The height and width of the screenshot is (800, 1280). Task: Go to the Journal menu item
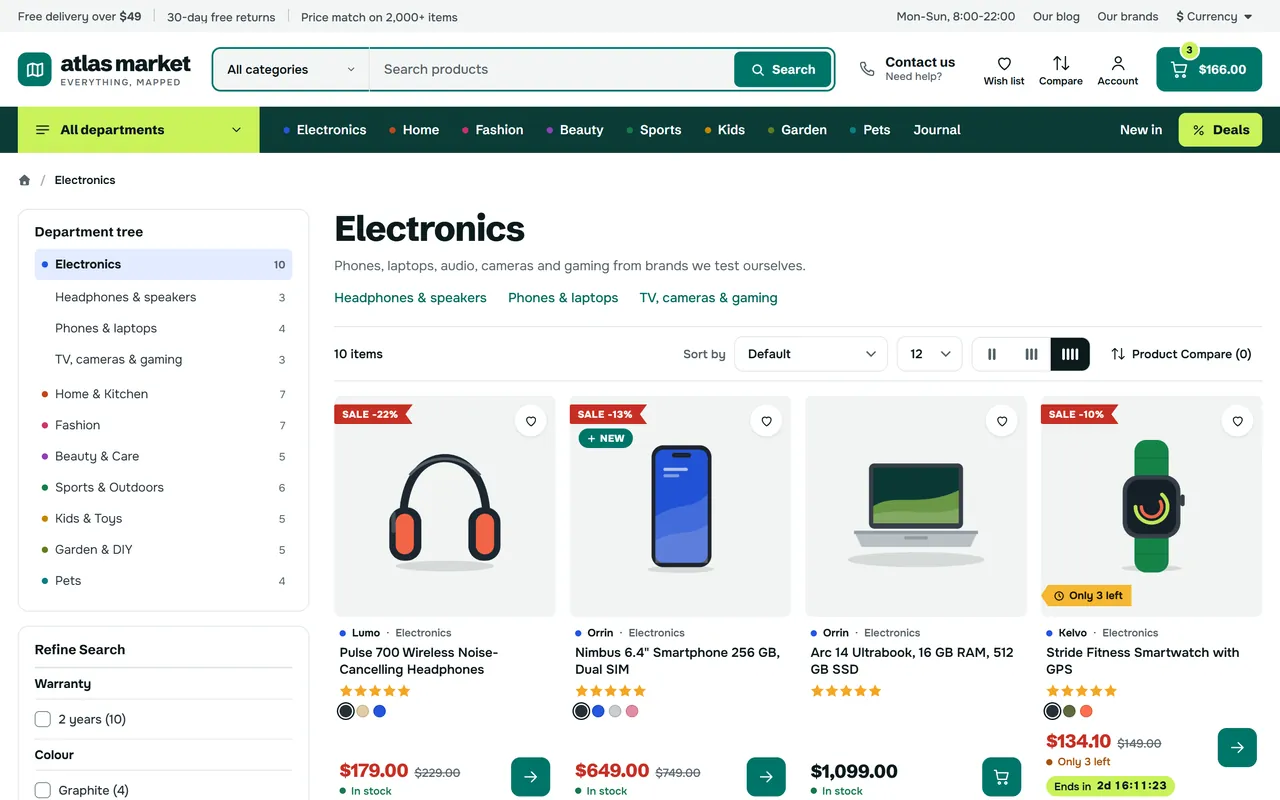point(937,130)
